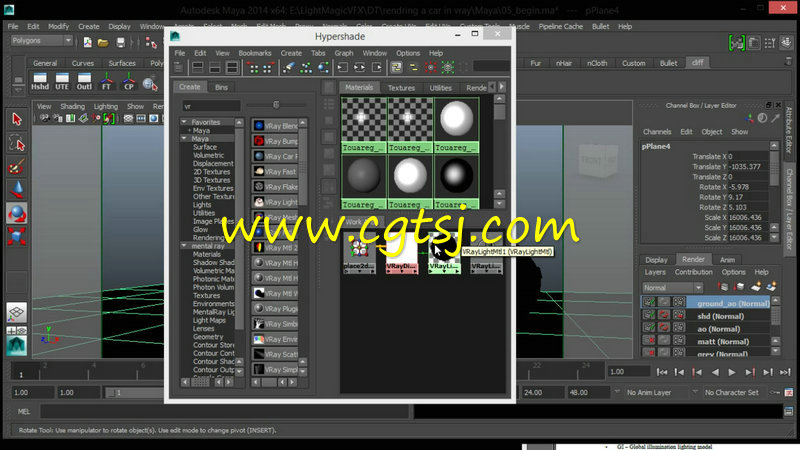800x450 pixels.
Task: Switch to the Display layer tab
Action: 656,260
